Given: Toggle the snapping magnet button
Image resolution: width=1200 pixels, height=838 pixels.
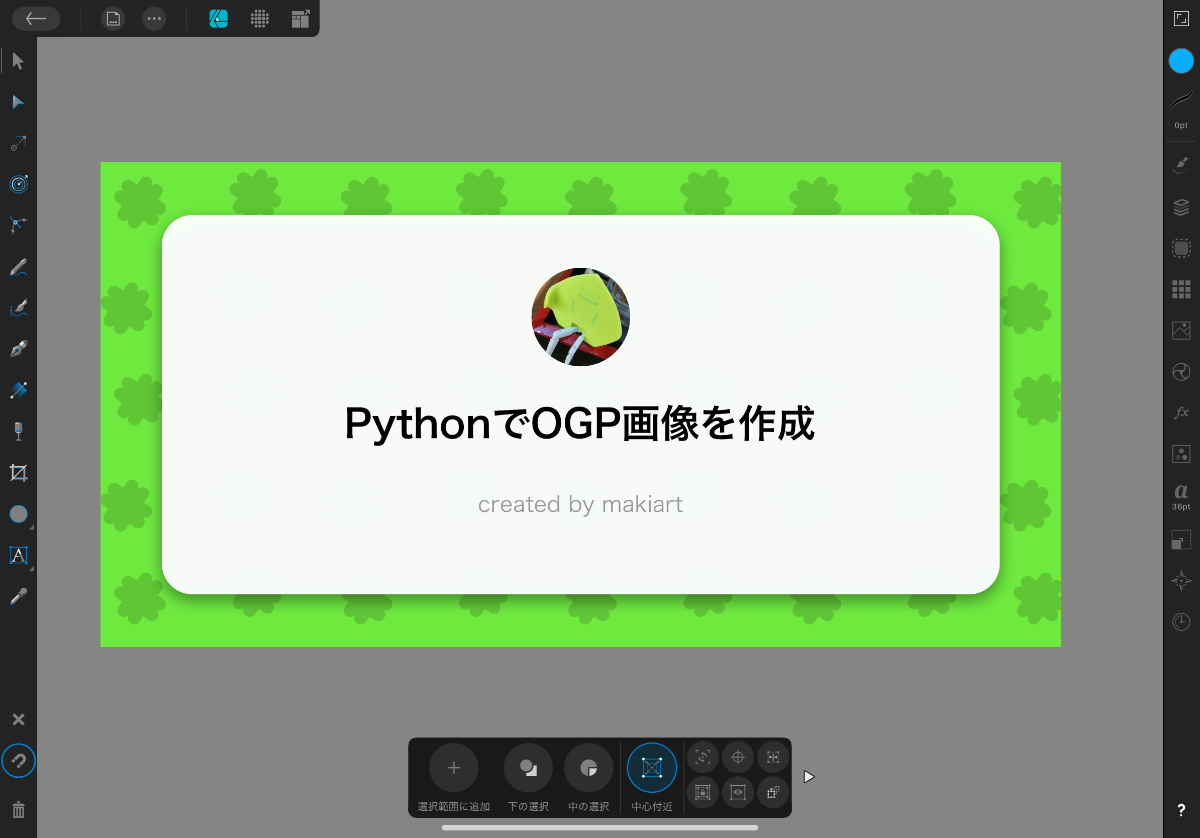Looking at the screenshot, I should coord(18,761).
